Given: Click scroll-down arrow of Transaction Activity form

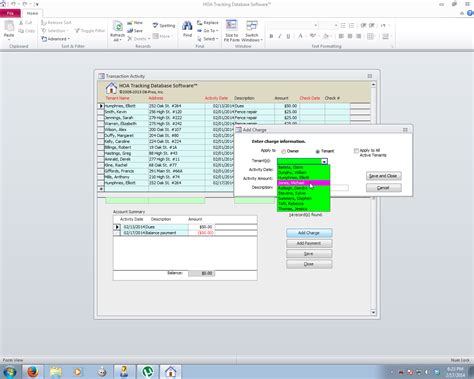Looking at the screenshot, I should coord(373,313).
